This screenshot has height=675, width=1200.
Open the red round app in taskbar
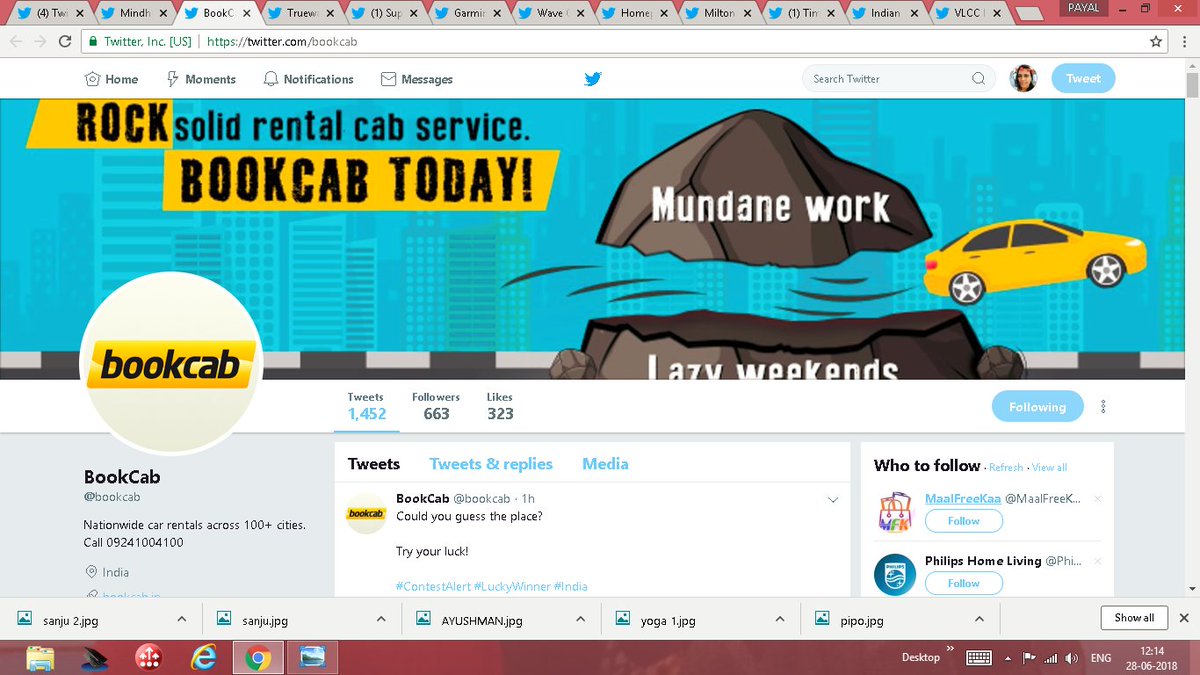[149, 658]
